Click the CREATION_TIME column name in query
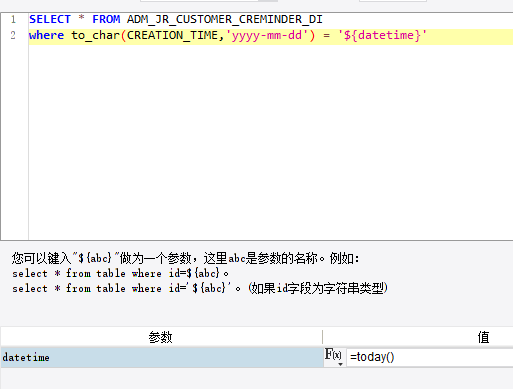 (x=172, y=35)
